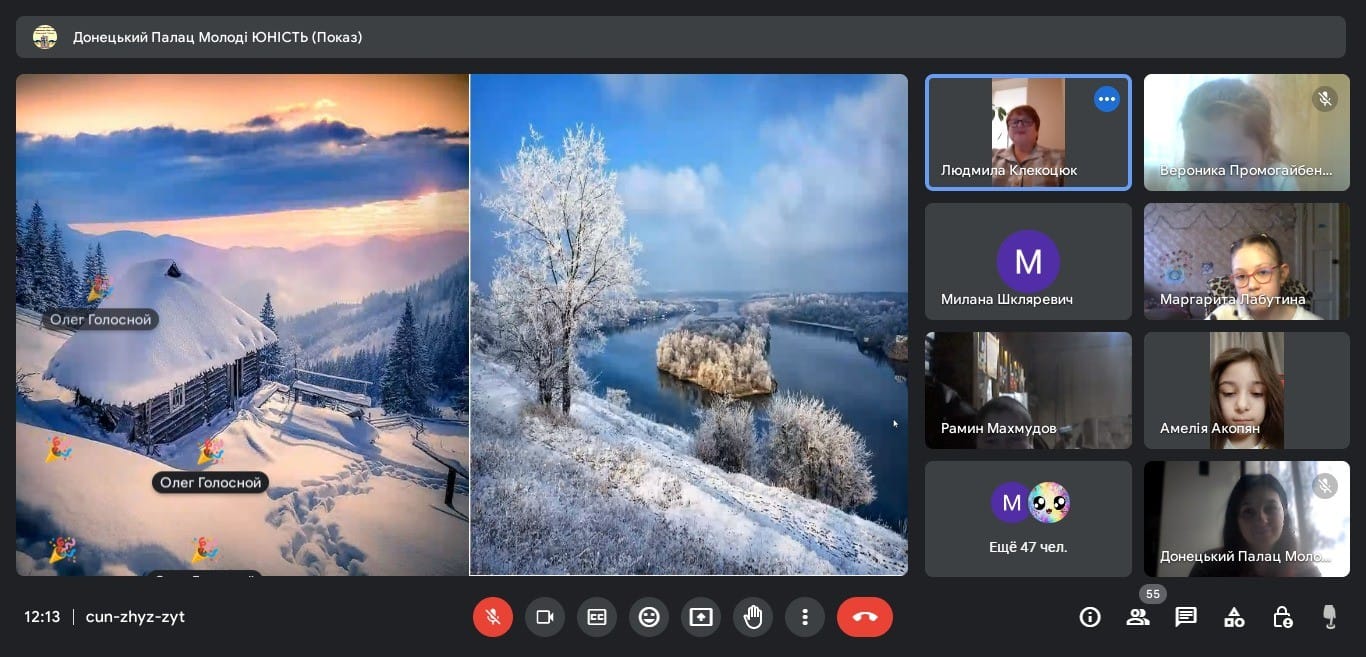Show the participants list with 55 badge

tap(1138, 617)
